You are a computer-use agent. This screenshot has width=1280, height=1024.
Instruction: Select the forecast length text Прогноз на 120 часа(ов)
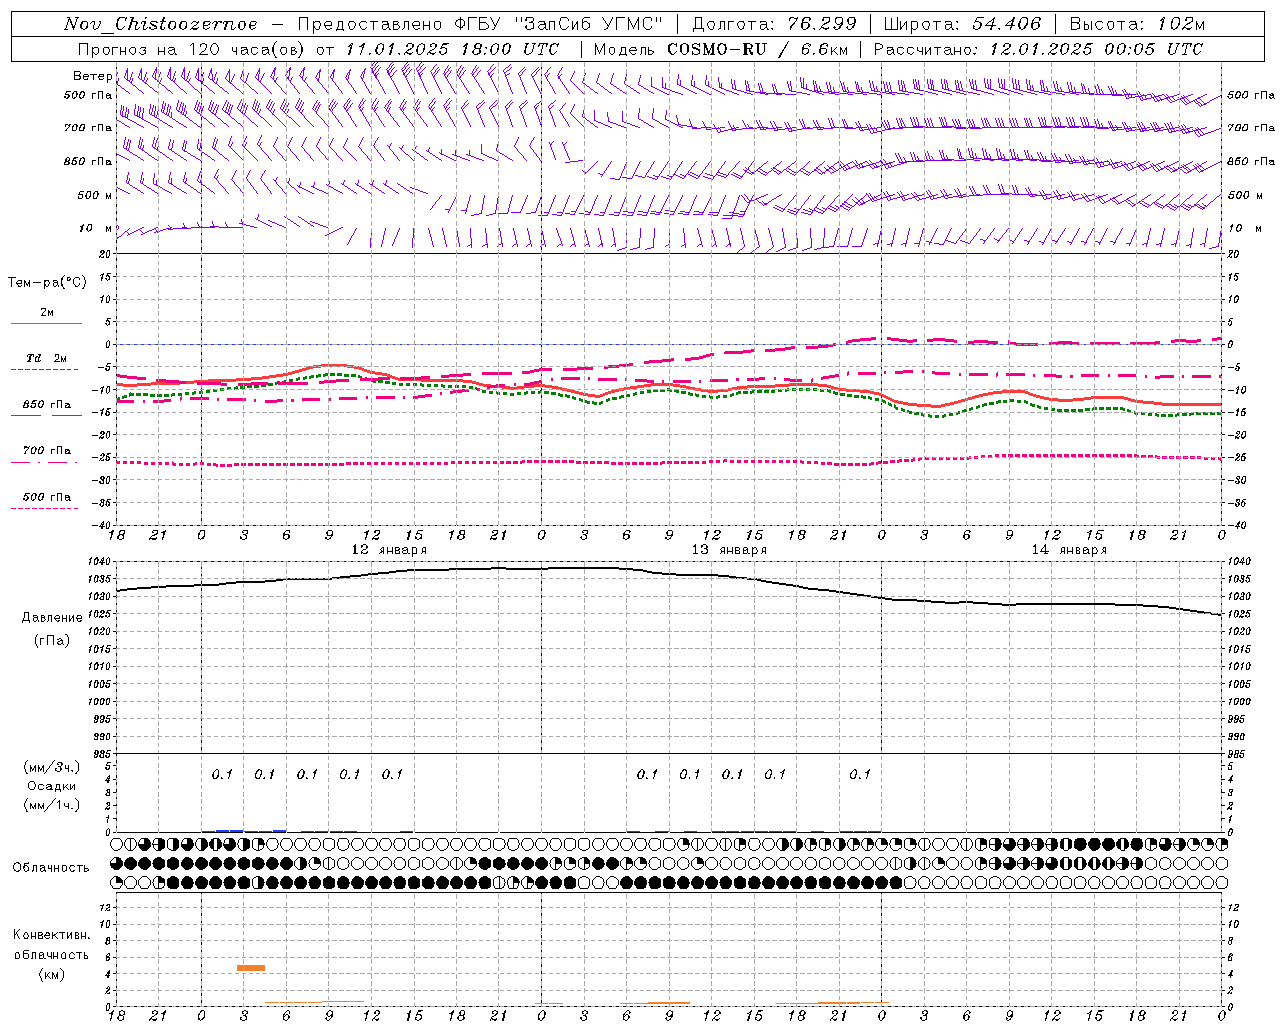[192, 49]
